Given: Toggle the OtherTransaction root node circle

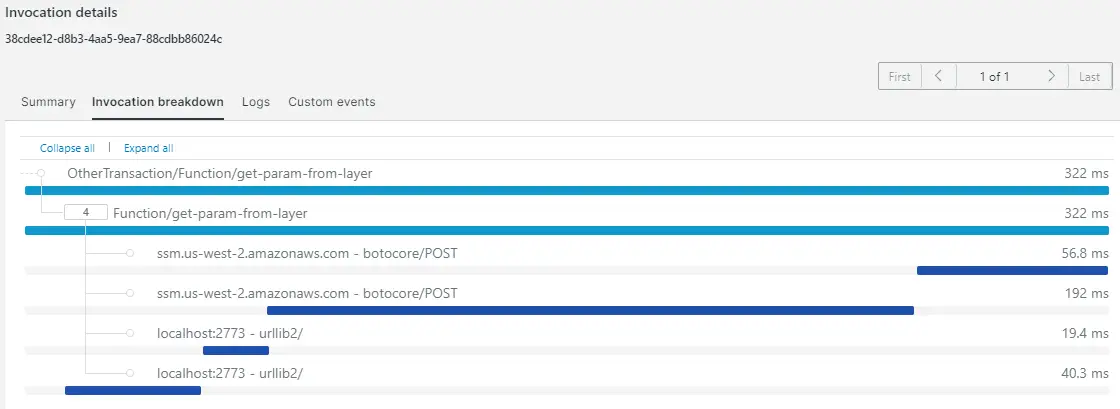Looking at the screenshot, I should click(41, 173).
